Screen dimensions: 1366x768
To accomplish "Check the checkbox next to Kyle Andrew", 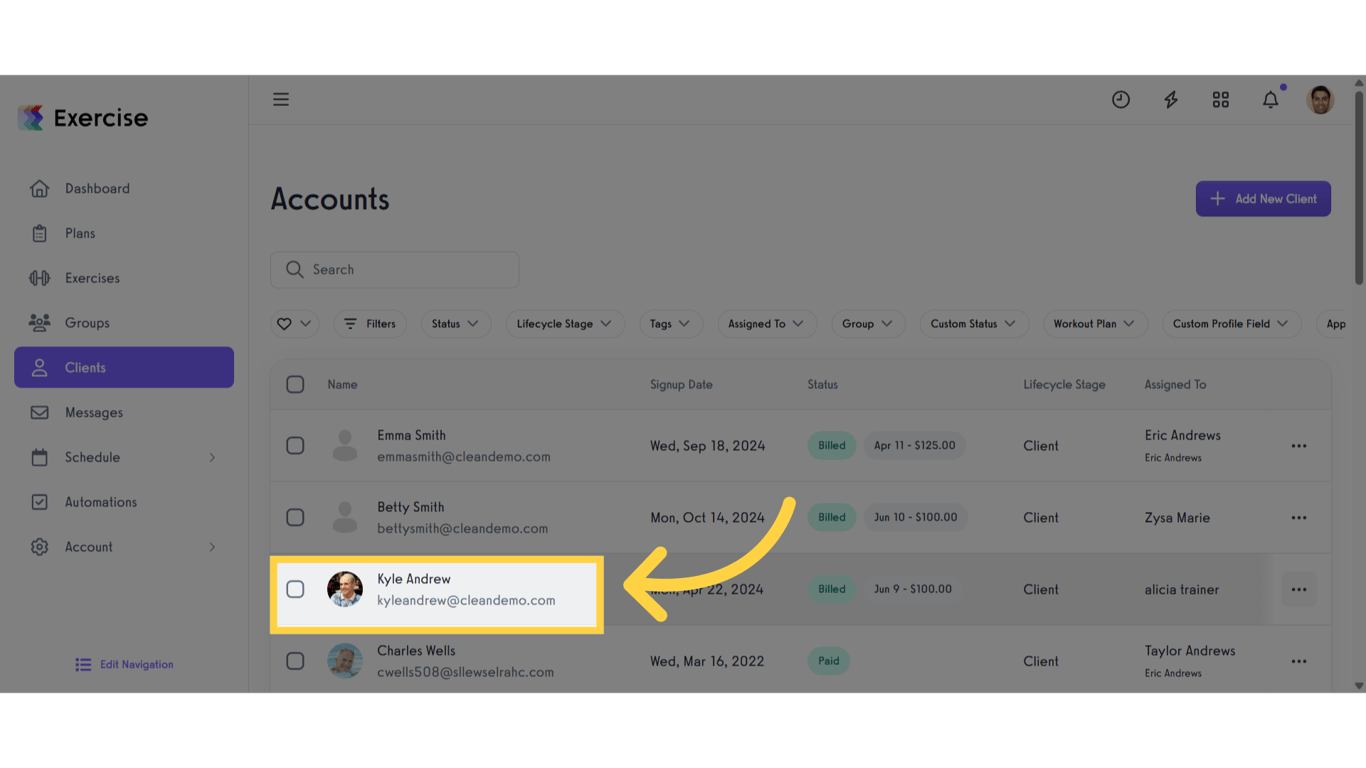I will [295, 589].
